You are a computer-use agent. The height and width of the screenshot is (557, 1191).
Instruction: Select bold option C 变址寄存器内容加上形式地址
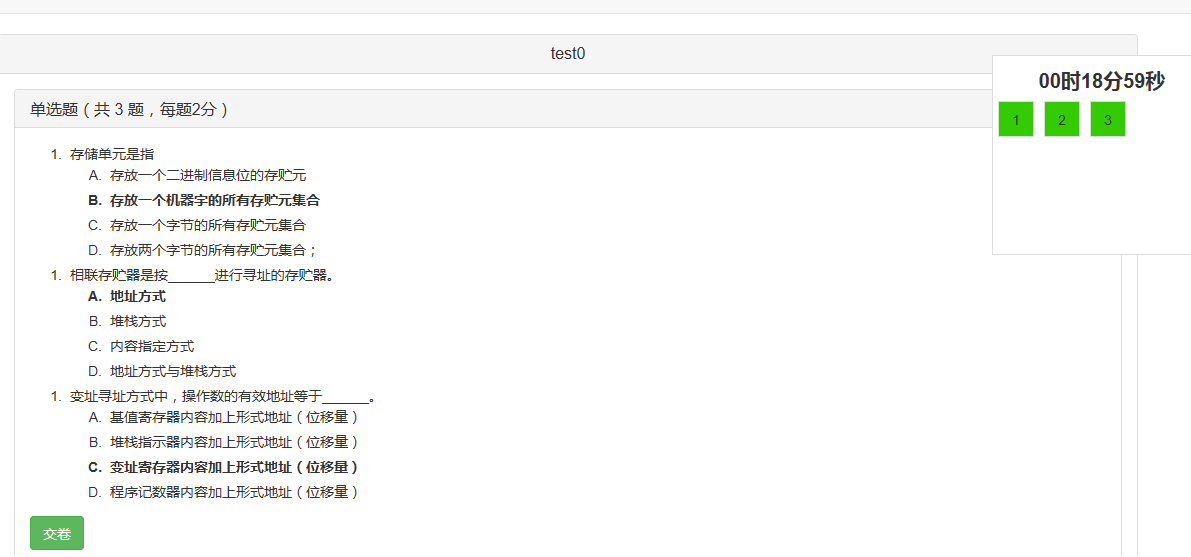point(234,467)
